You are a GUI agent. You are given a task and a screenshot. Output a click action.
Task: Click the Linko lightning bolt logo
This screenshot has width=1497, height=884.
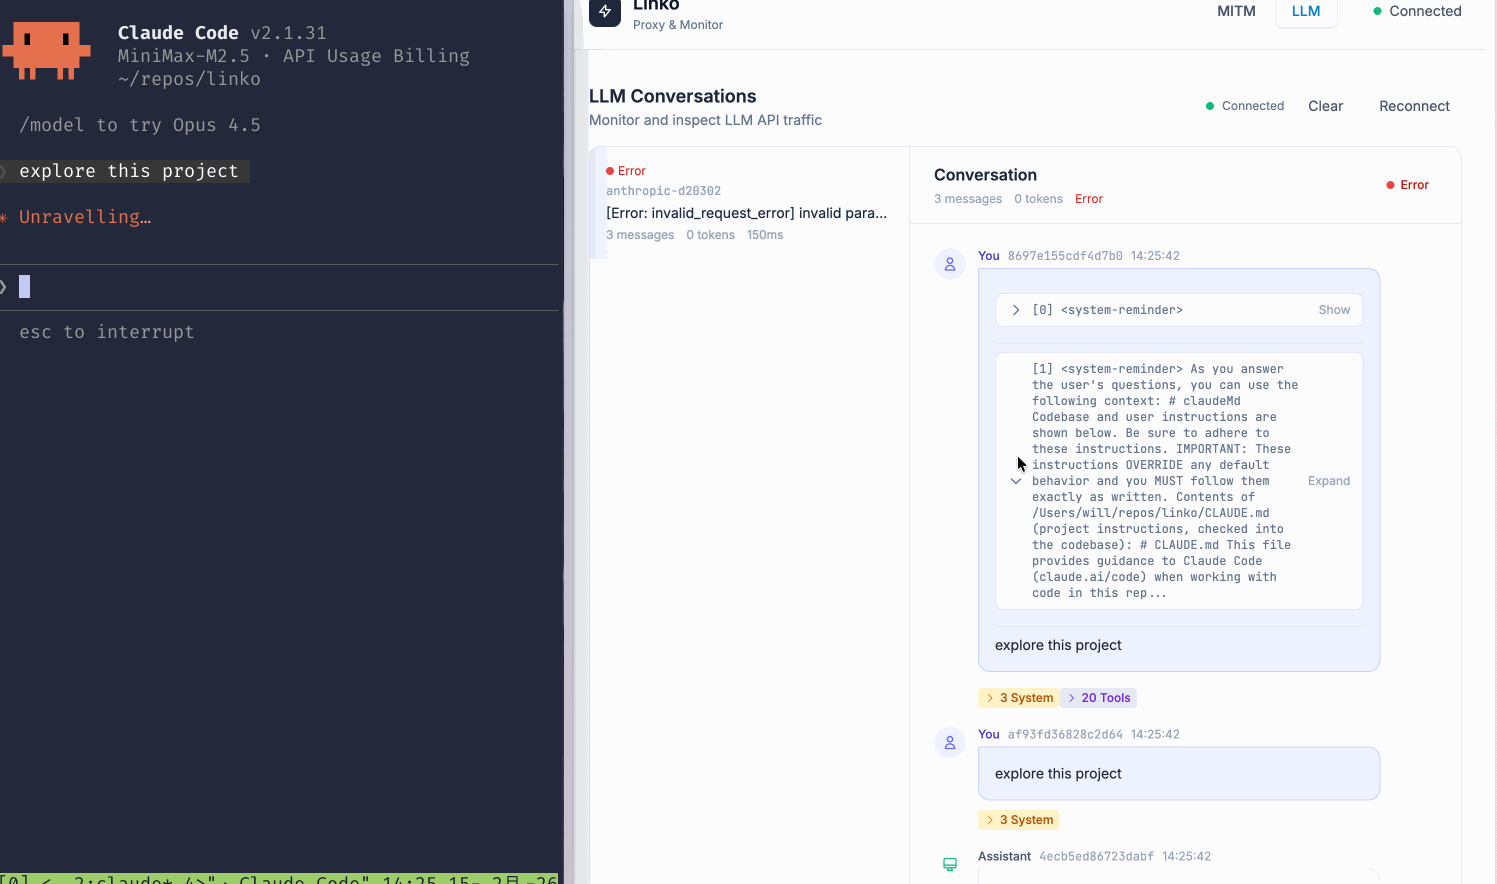pyautogui.click(x=605, y=11)
